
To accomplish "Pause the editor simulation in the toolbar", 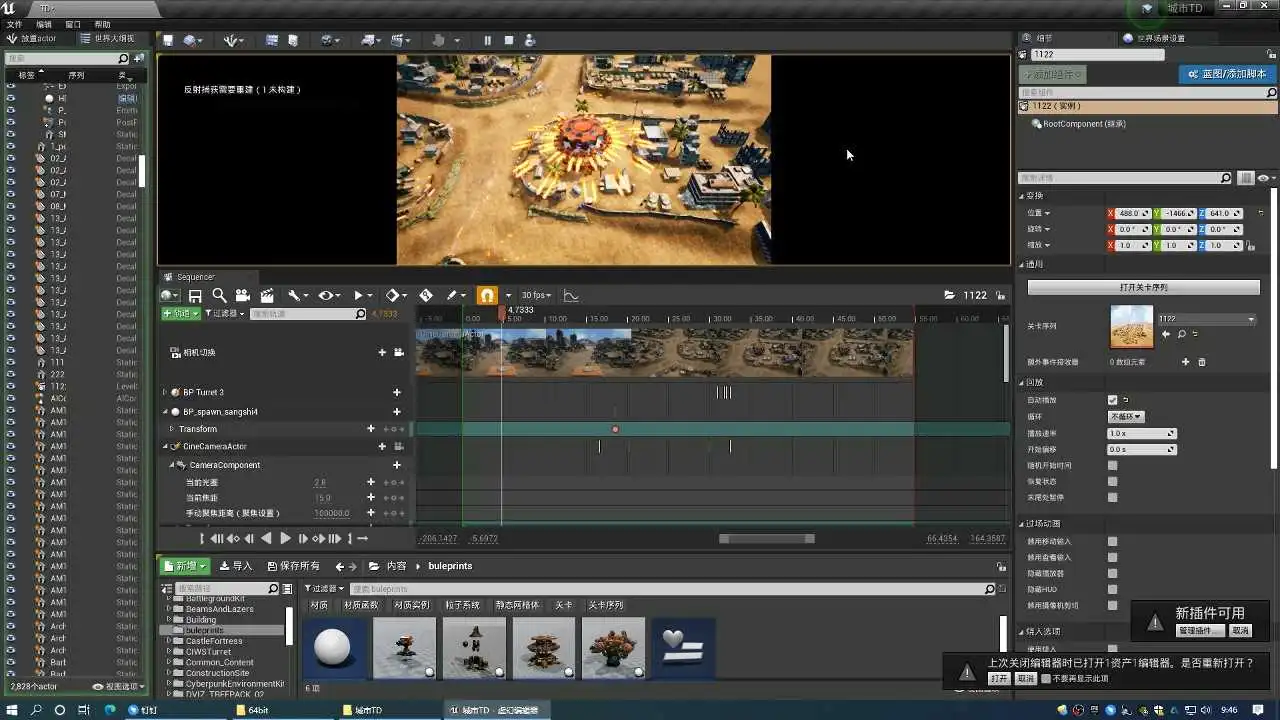I will tap(488, 41).
